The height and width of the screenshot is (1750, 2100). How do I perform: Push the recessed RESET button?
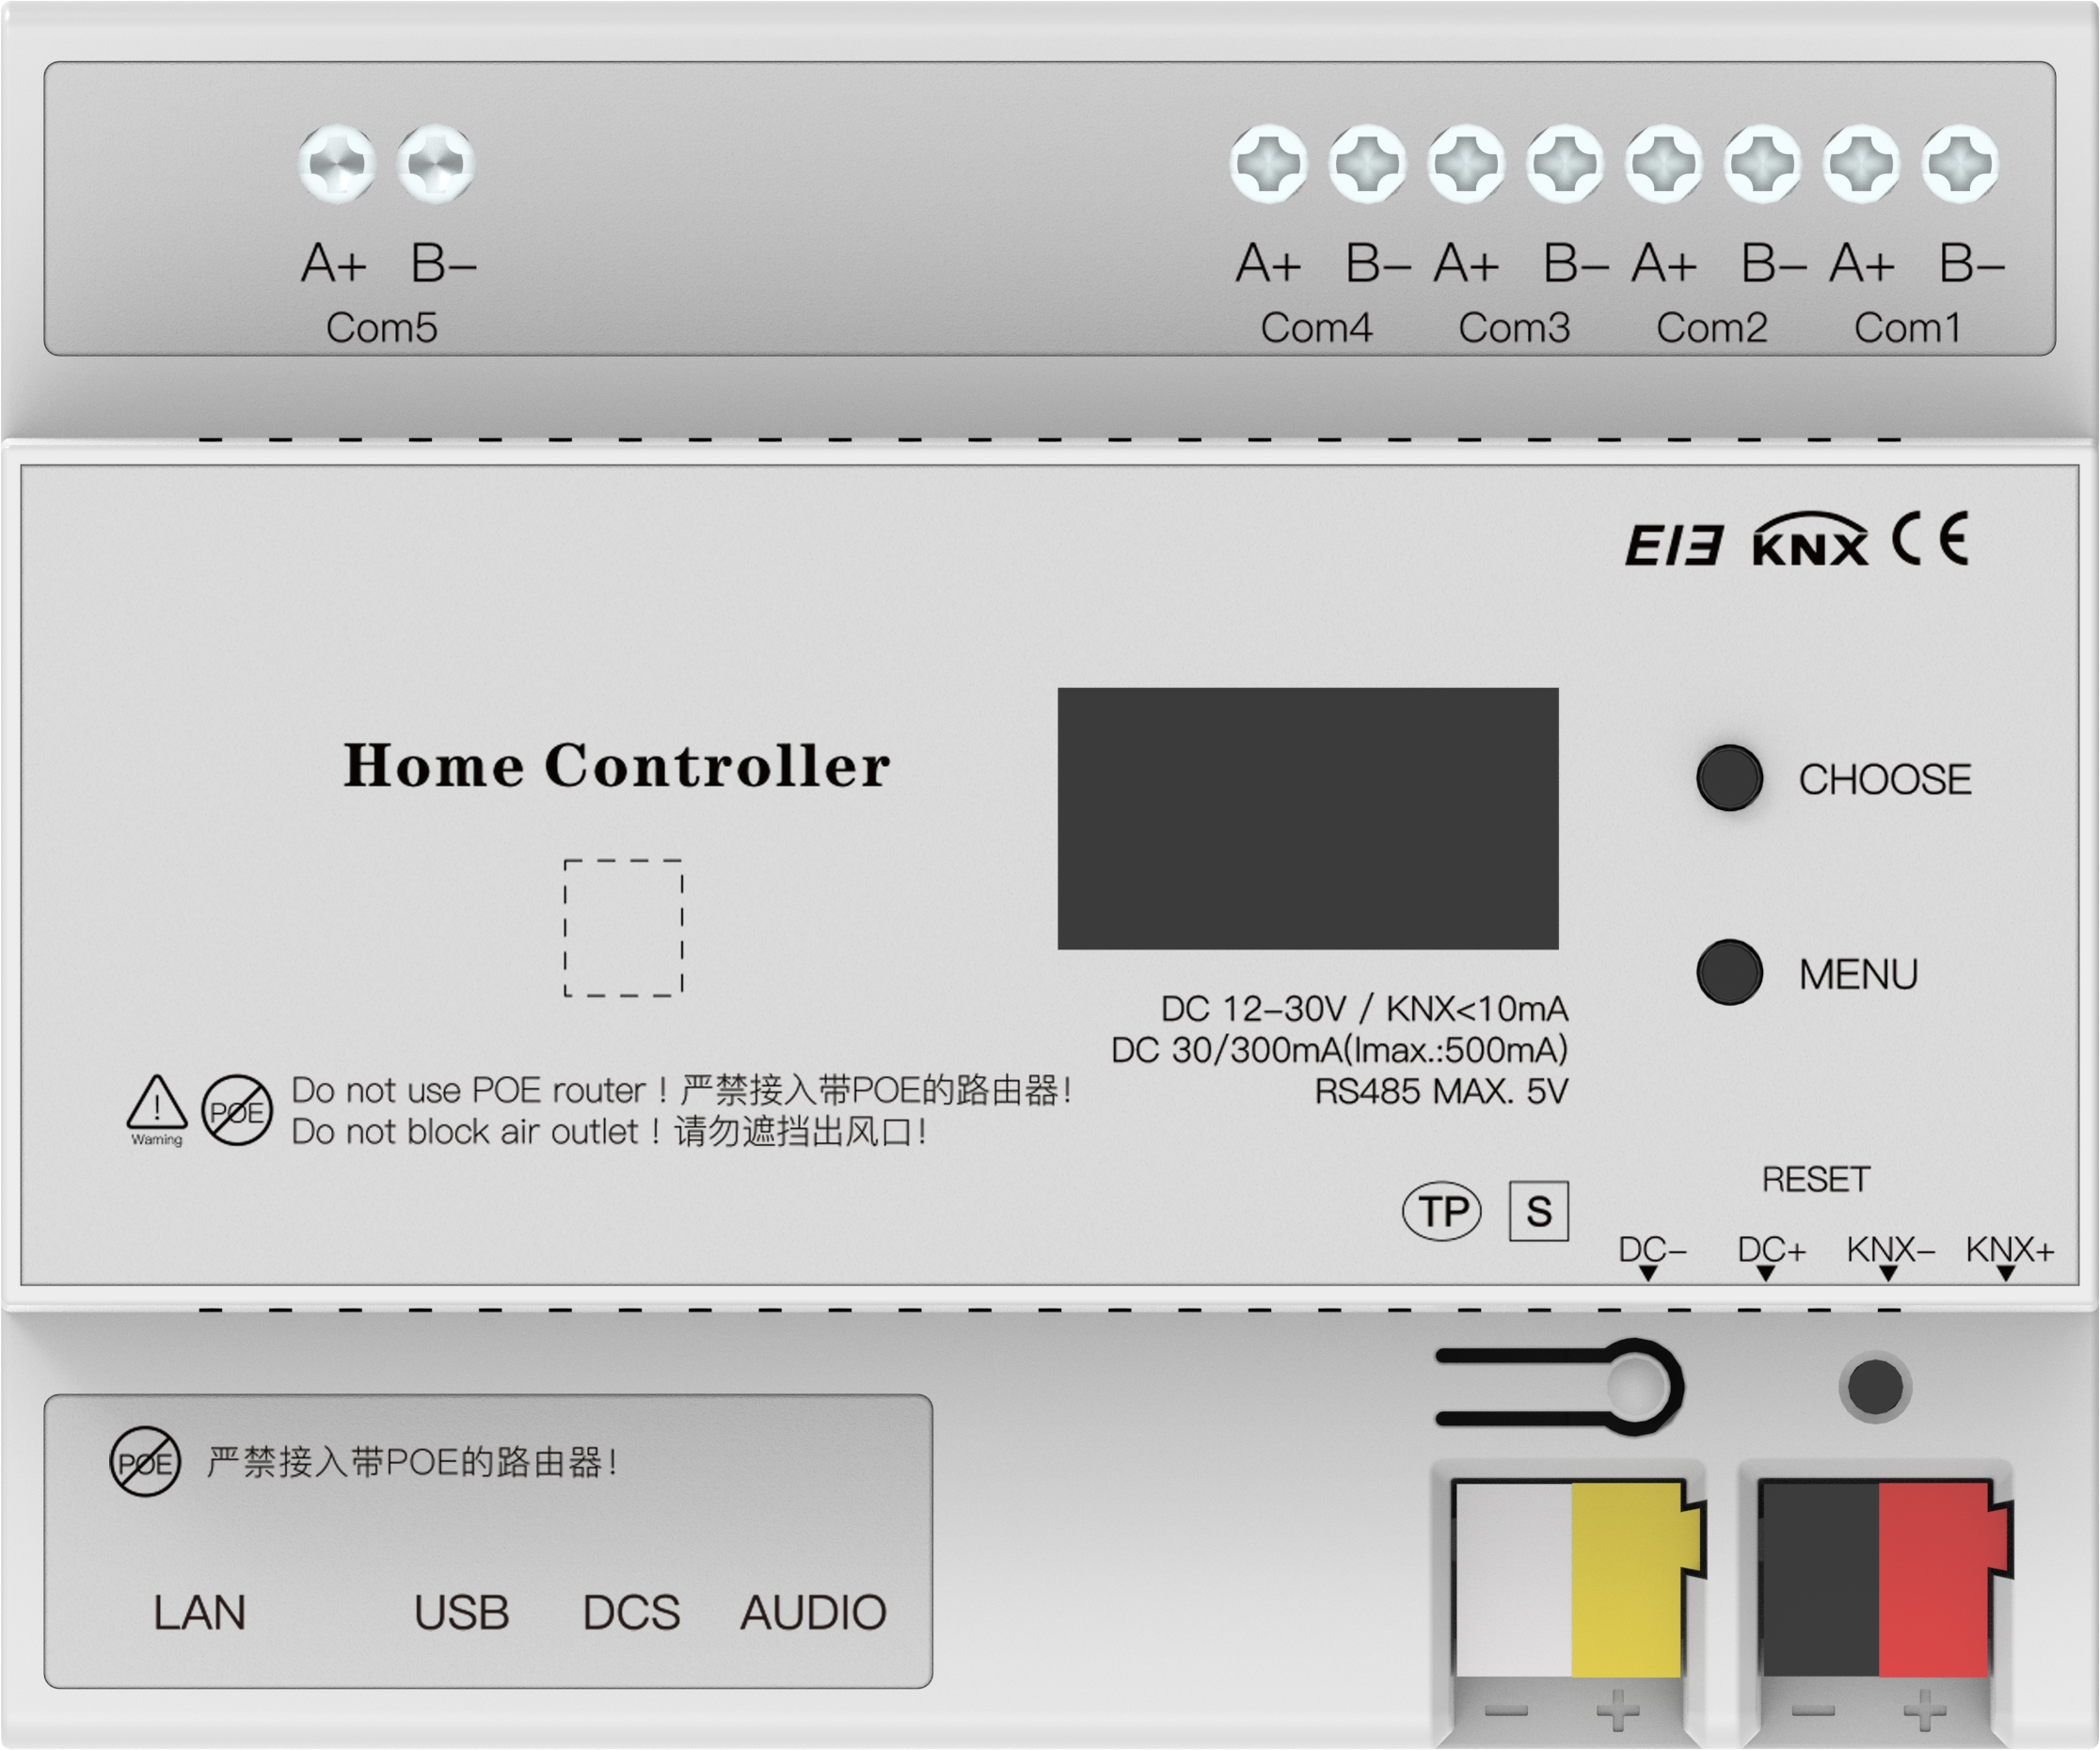pyautogui.click(x=1876, y=1387)
